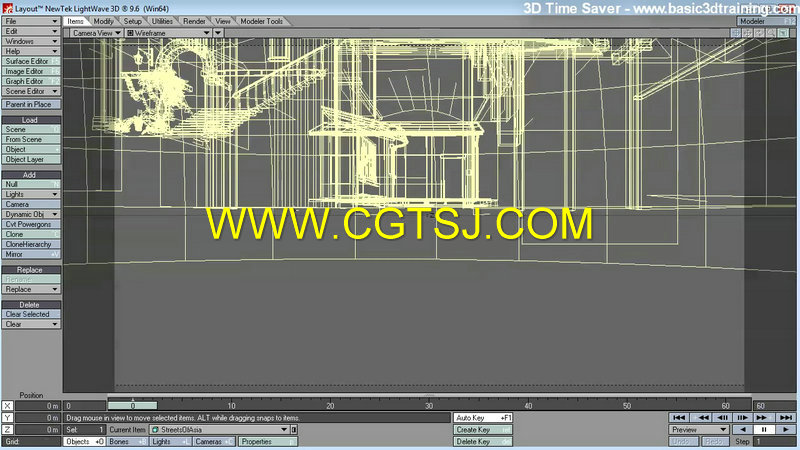Open the Camera View dropdown
This screenshot has width=800, height=450.
tap(96, 33)
